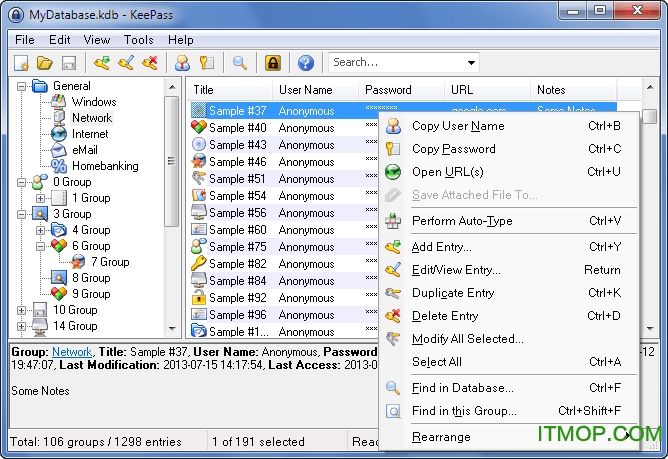
Task: Sort entries by the Title column header
Action: tap(230, 89)
